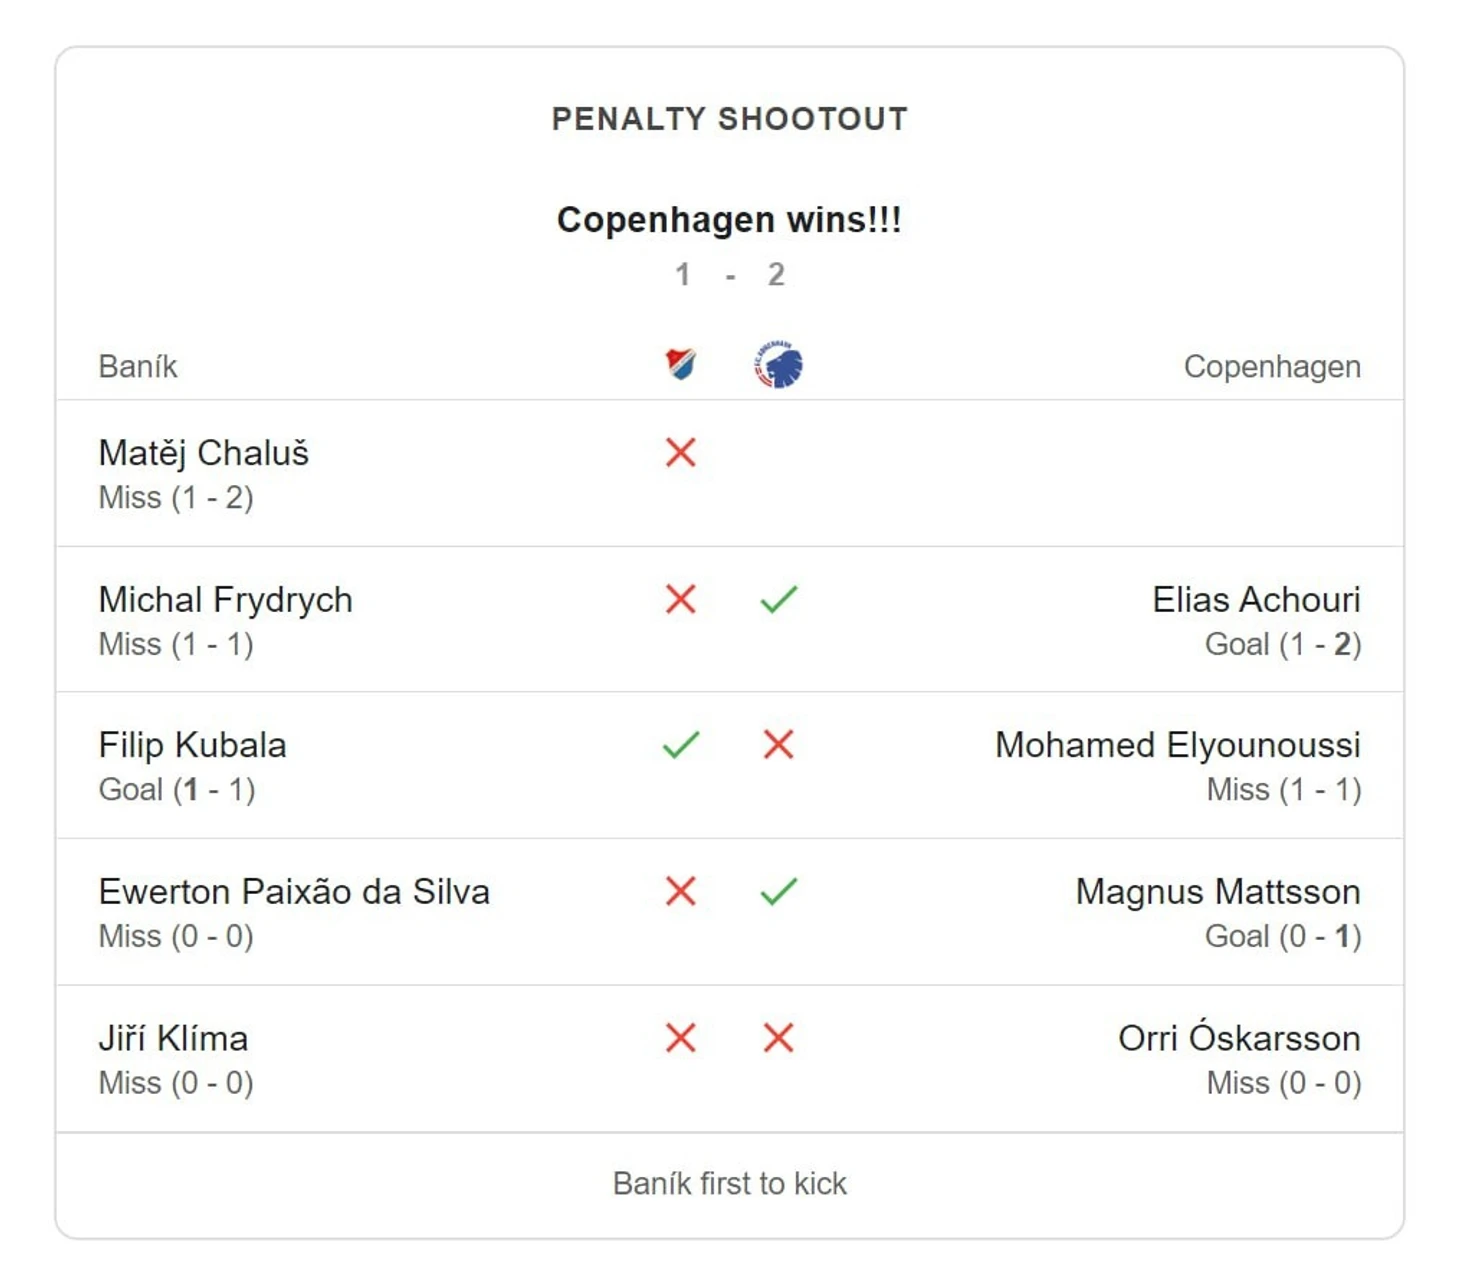Open Magnus Mattsson's player entry

[1218, 891]
